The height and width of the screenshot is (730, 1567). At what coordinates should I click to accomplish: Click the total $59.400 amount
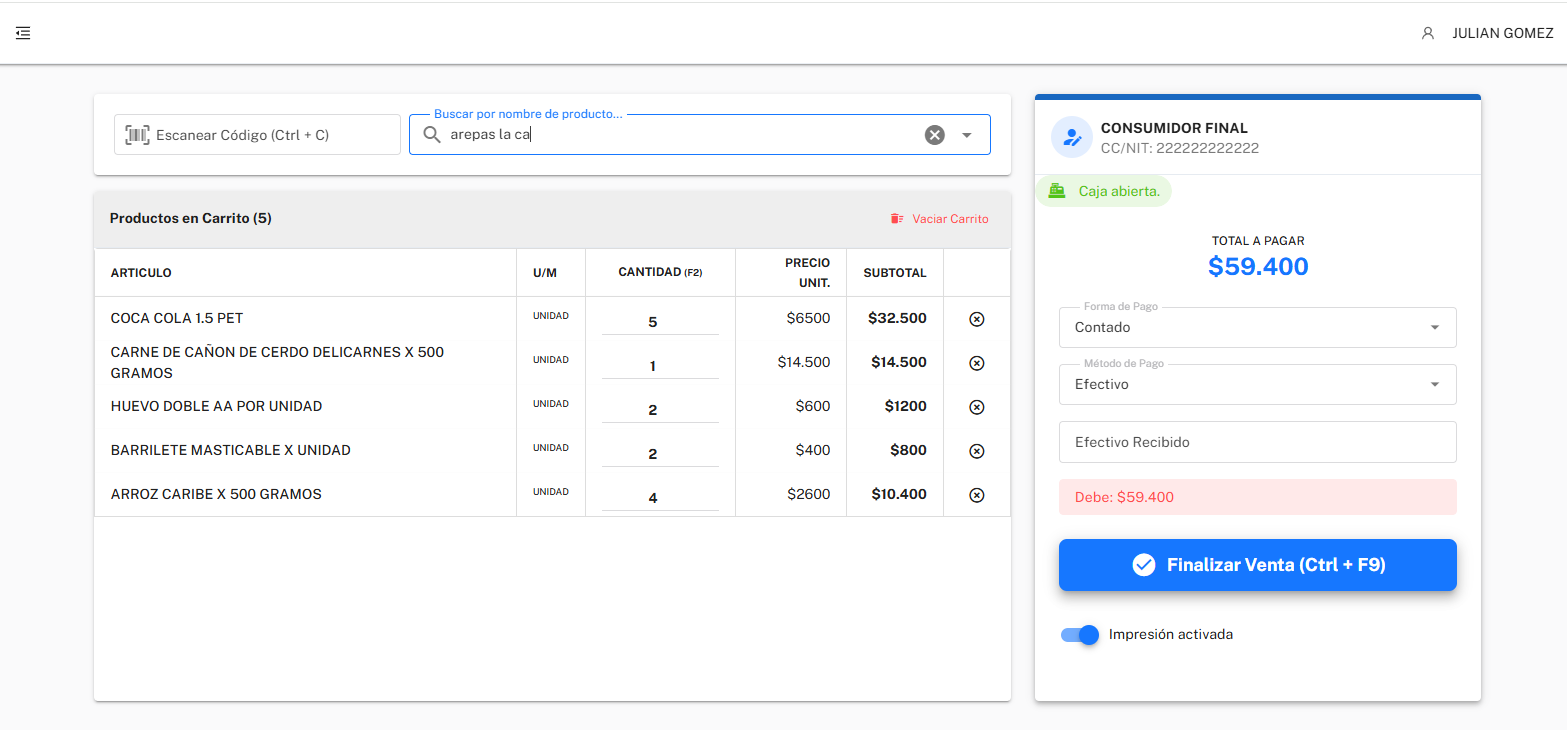[1258, 266]
